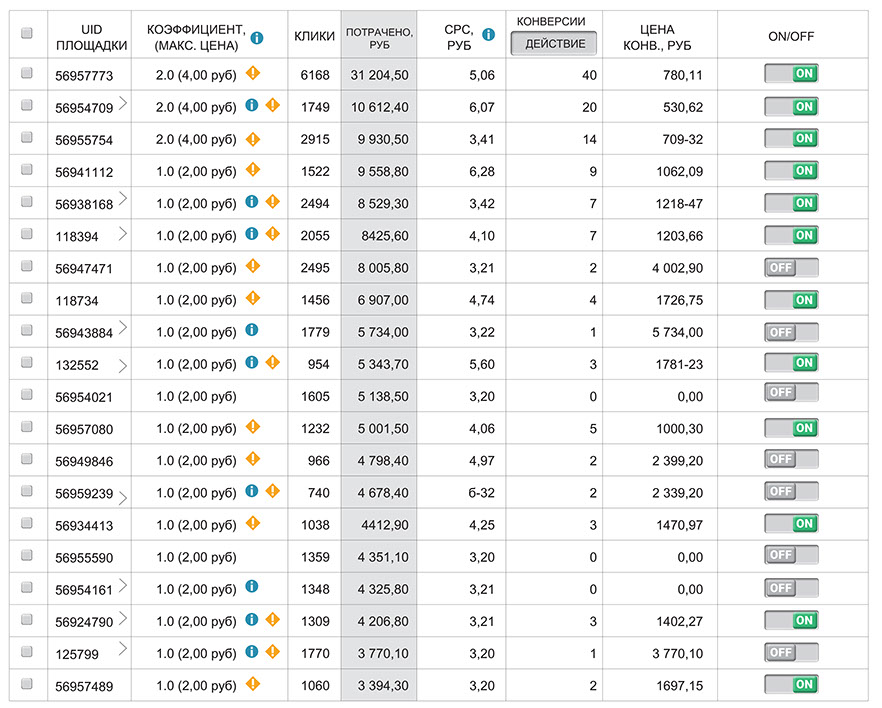Click the ДЕЙСТВИЕ button under Конверсии
882x708 pixels.
[x=554, y=44]
